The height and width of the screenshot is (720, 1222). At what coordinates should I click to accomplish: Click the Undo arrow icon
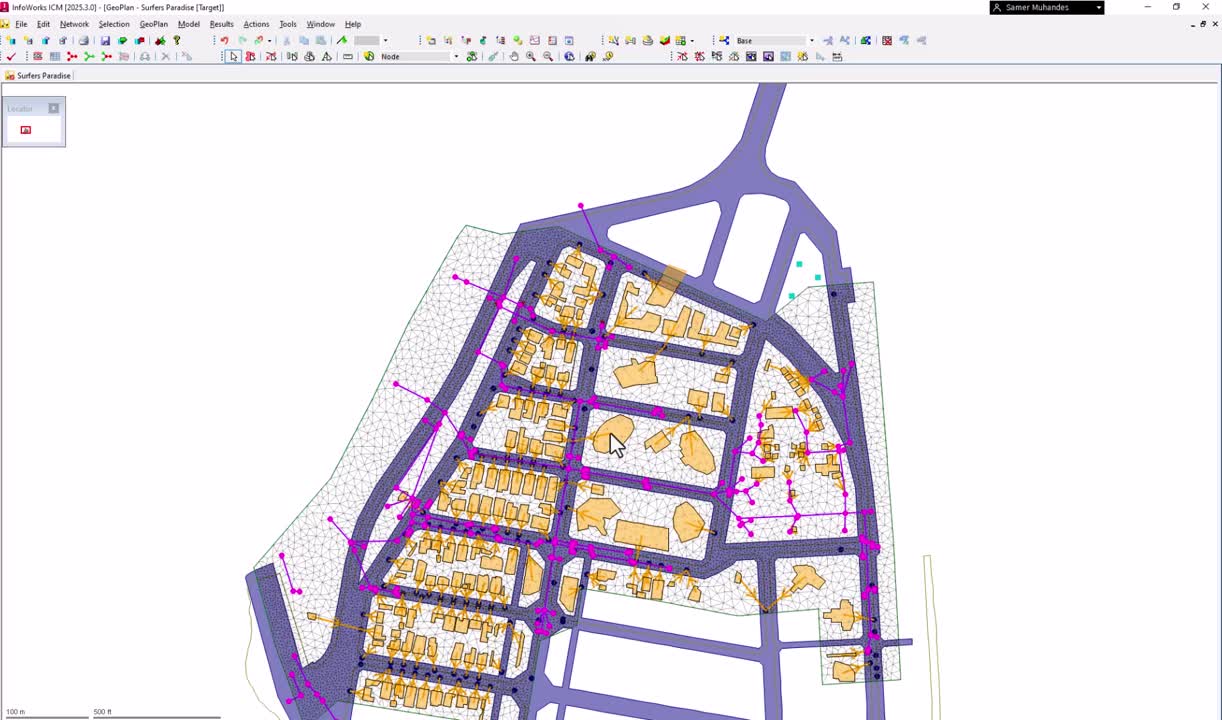pyautogui.click(x=224, y=41)
